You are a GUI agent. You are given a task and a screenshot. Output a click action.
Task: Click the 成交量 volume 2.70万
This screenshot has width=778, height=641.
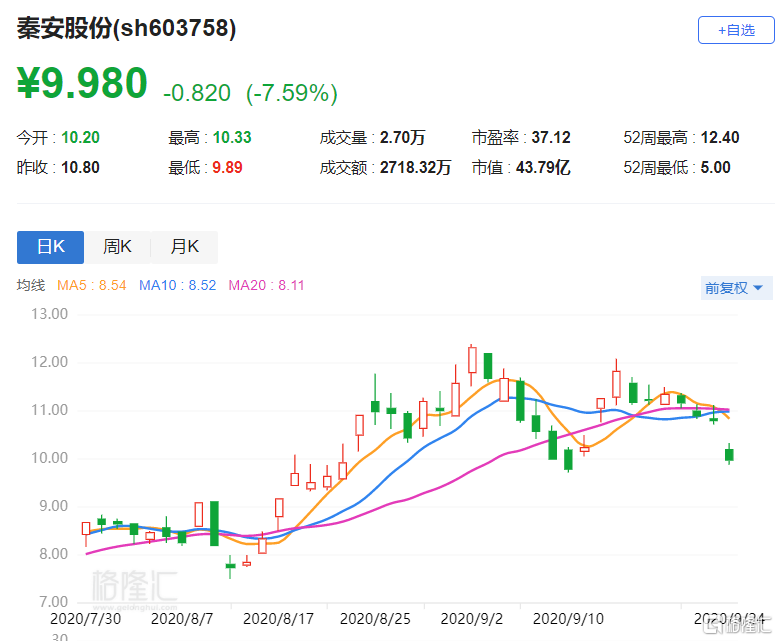click(x=402, y=137)
